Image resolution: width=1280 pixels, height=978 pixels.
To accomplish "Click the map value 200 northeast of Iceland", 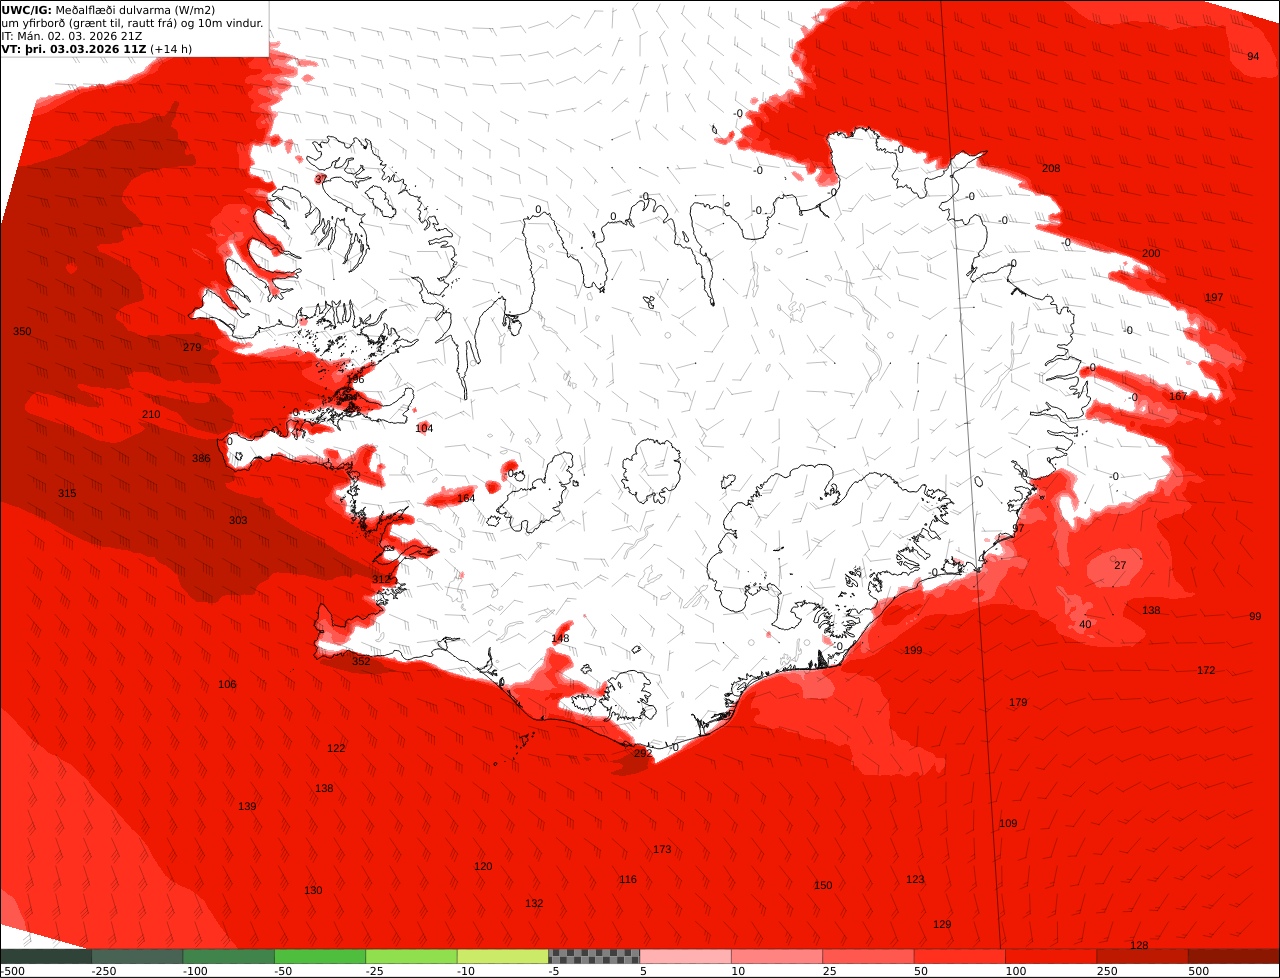I will (x=1151, y=253).
